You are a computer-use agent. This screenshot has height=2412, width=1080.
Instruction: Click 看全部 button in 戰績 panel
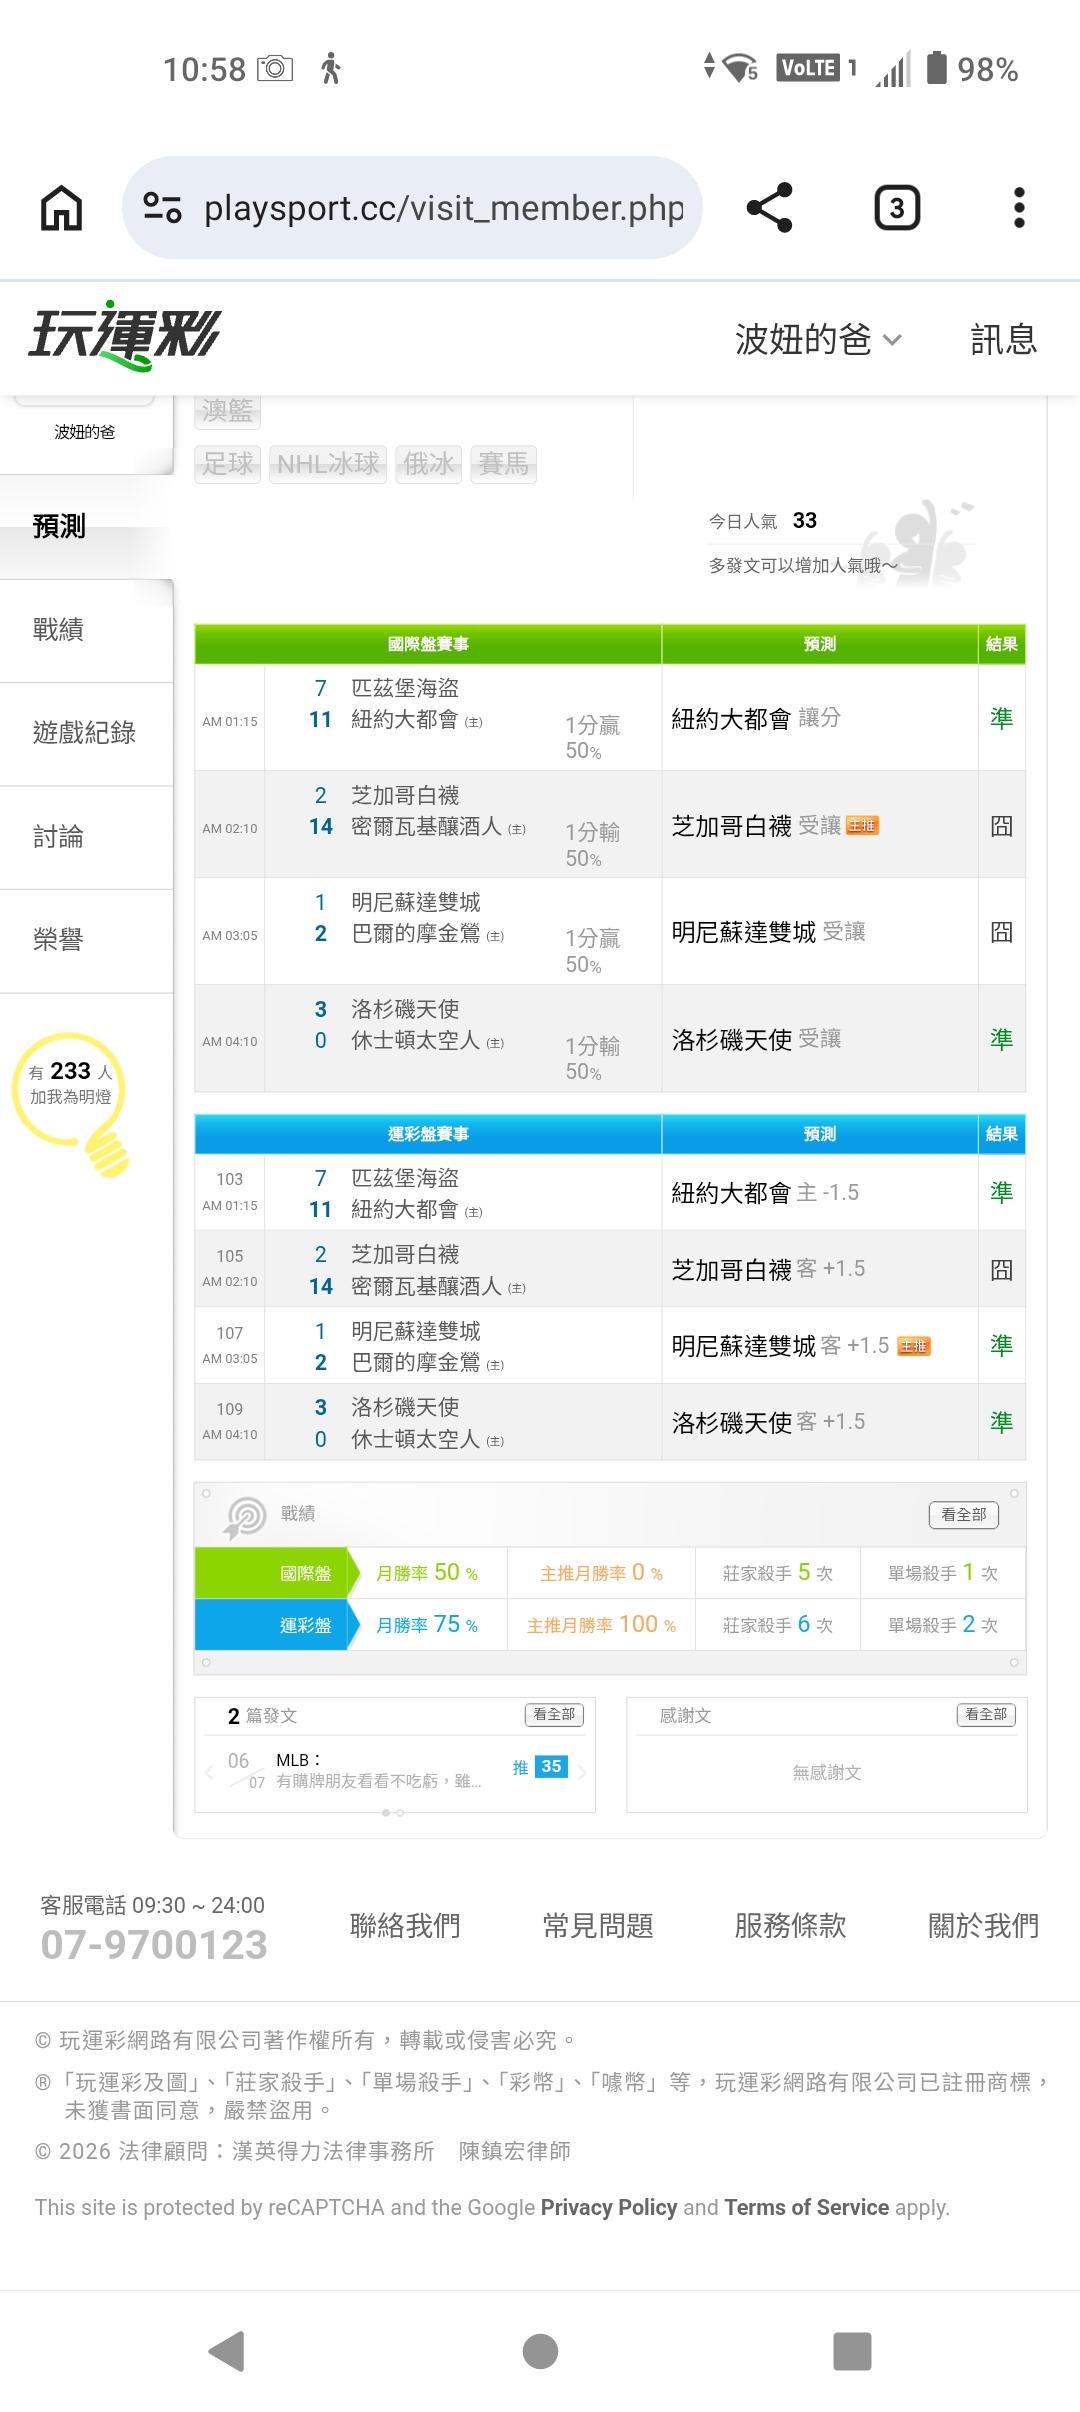[x=963, y=1514]
